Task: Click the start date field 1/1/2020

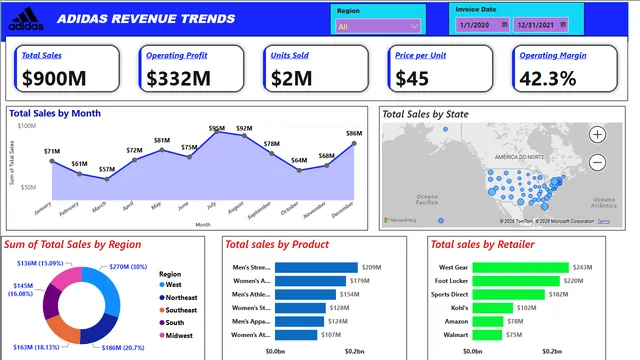Action: point(482,25)
